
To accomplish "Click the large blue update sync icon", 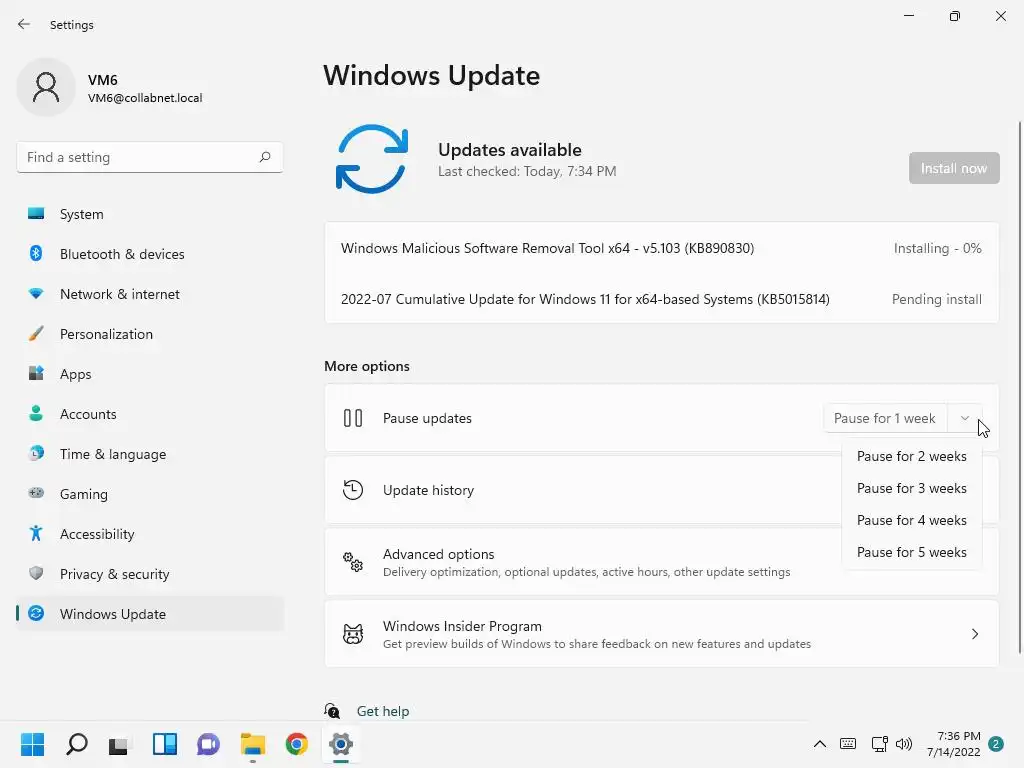I will click(372, 159).
